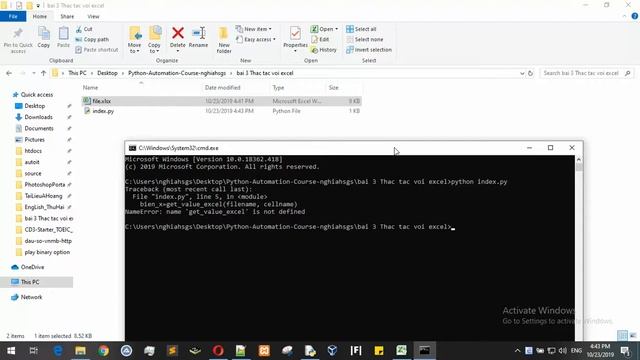Click the Explorer help icon
Viewport: 640px width, 360px height.
pos(635,16)
